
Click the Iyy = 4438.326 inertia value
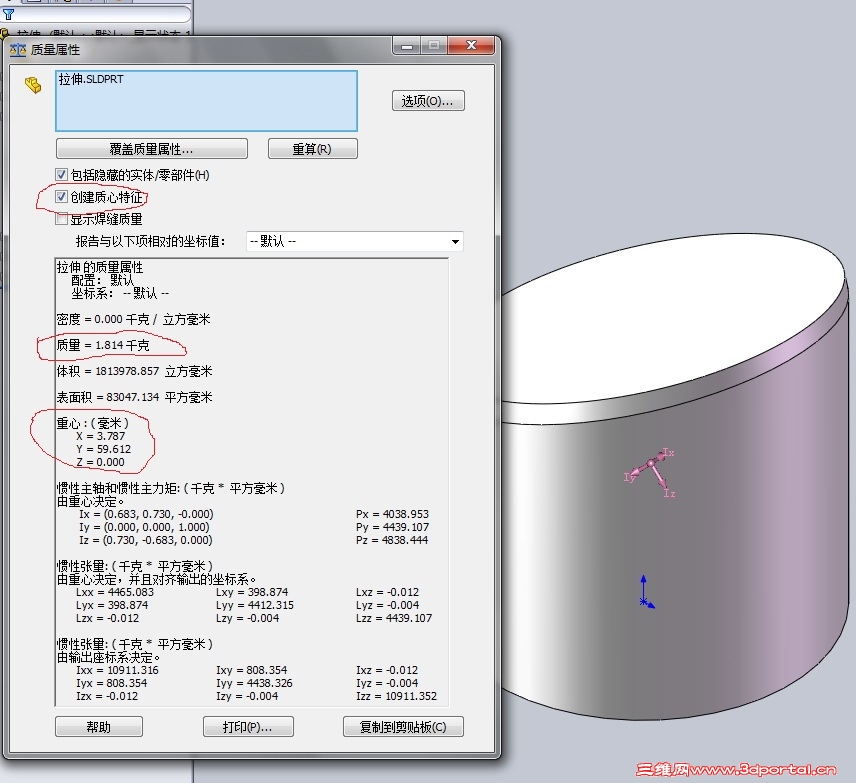tap(254, 683)
